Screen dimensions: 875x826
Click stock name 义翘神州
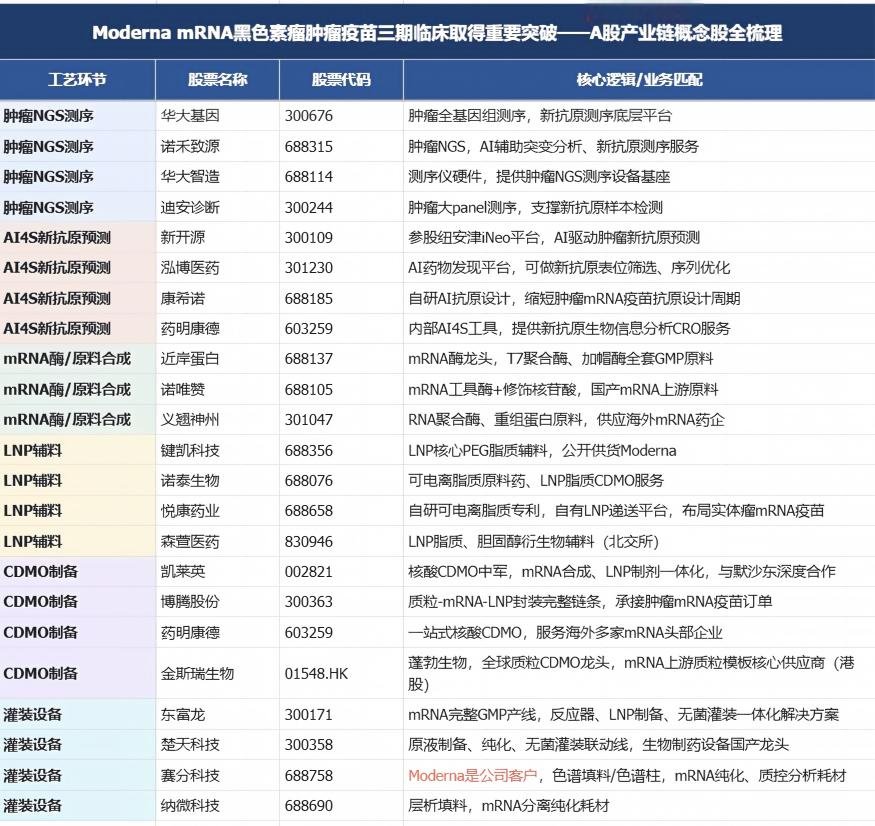click(x=190, y=420)
